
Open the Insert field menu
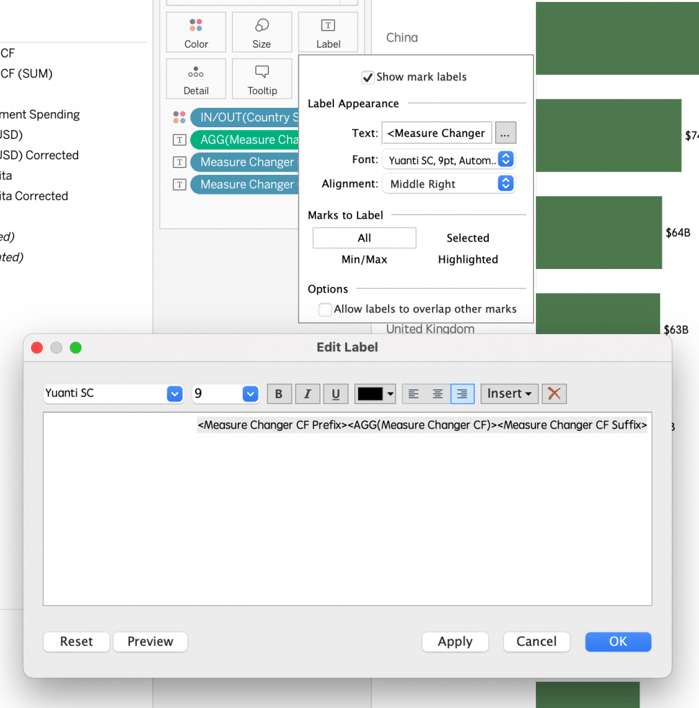509,394
